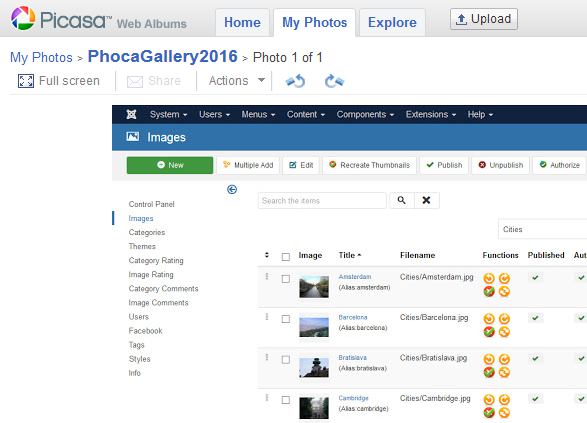Screen dimensions: 587x423
Task: Select Images in the sidebar
Action: click(141, 218)
